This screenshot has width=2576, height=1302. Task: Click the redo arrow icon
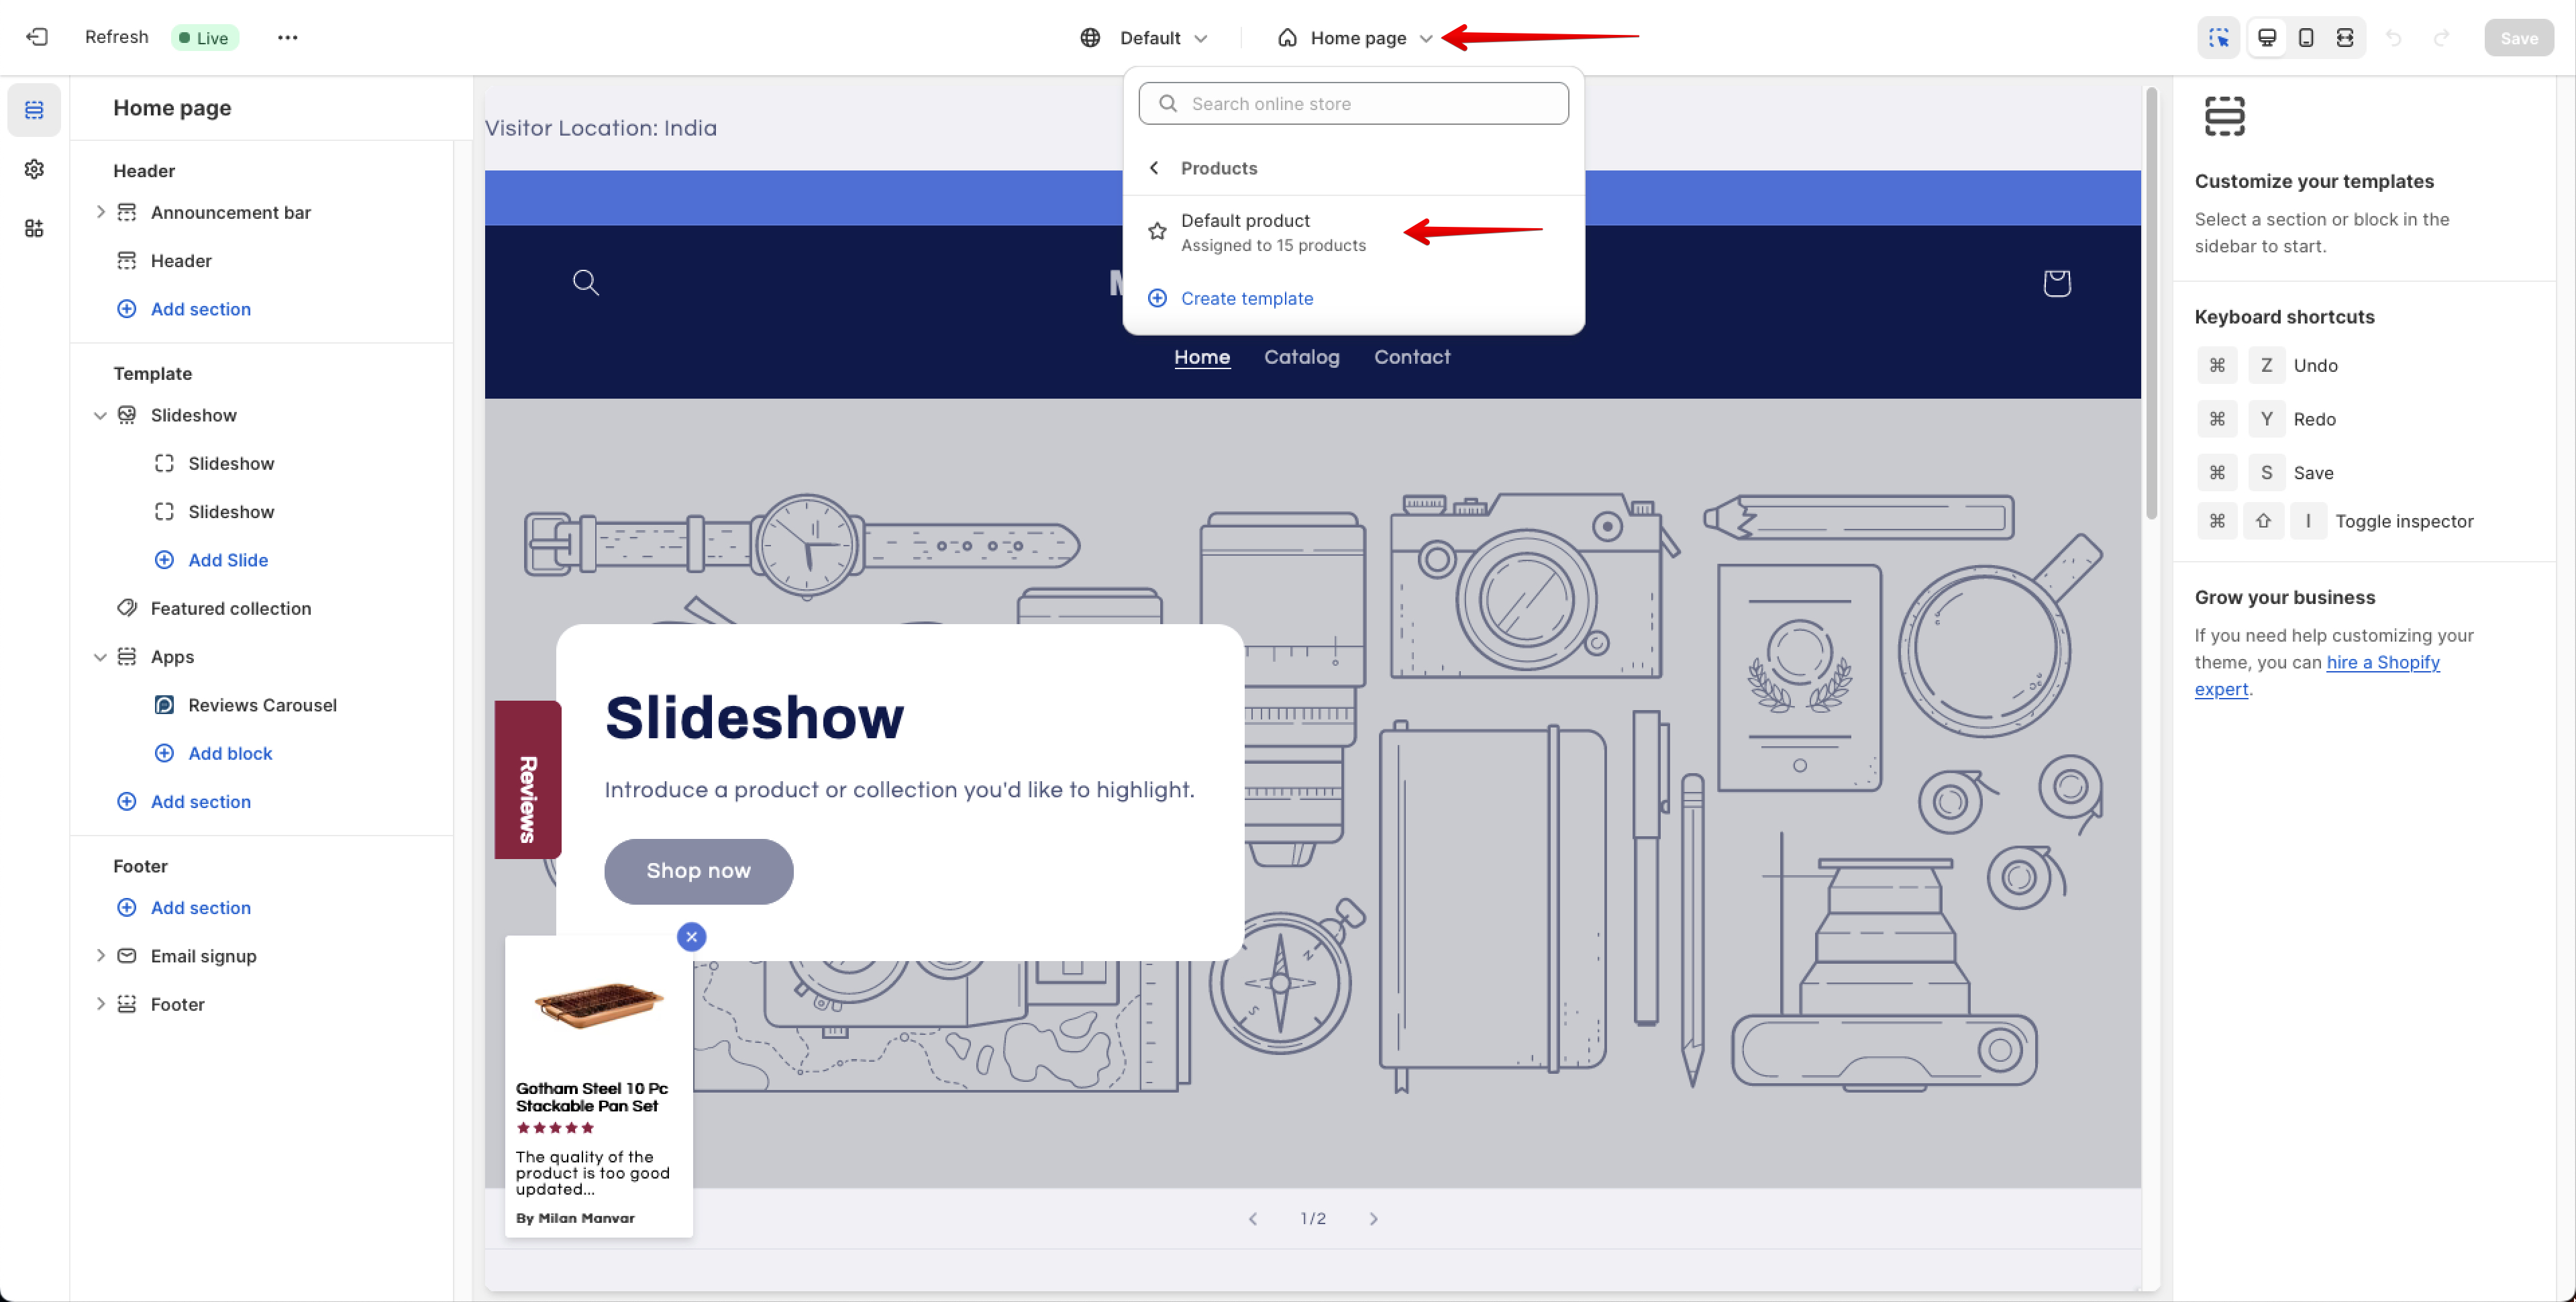pos(2442,37)
